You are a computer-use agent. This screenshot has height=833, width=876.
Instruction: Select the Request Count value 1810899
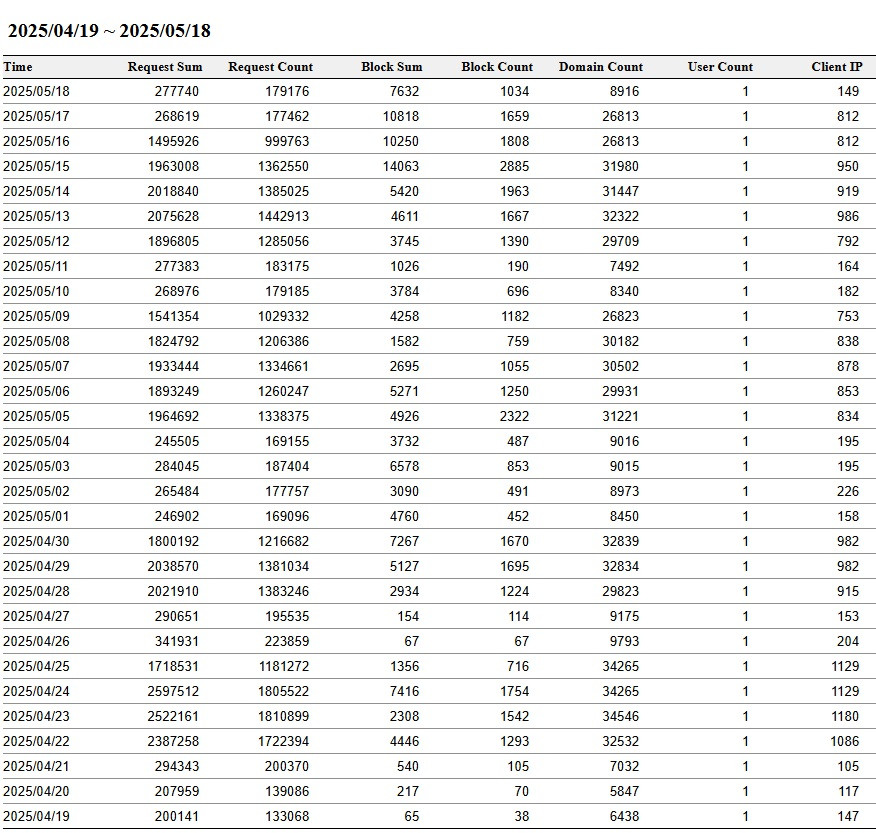281,716
